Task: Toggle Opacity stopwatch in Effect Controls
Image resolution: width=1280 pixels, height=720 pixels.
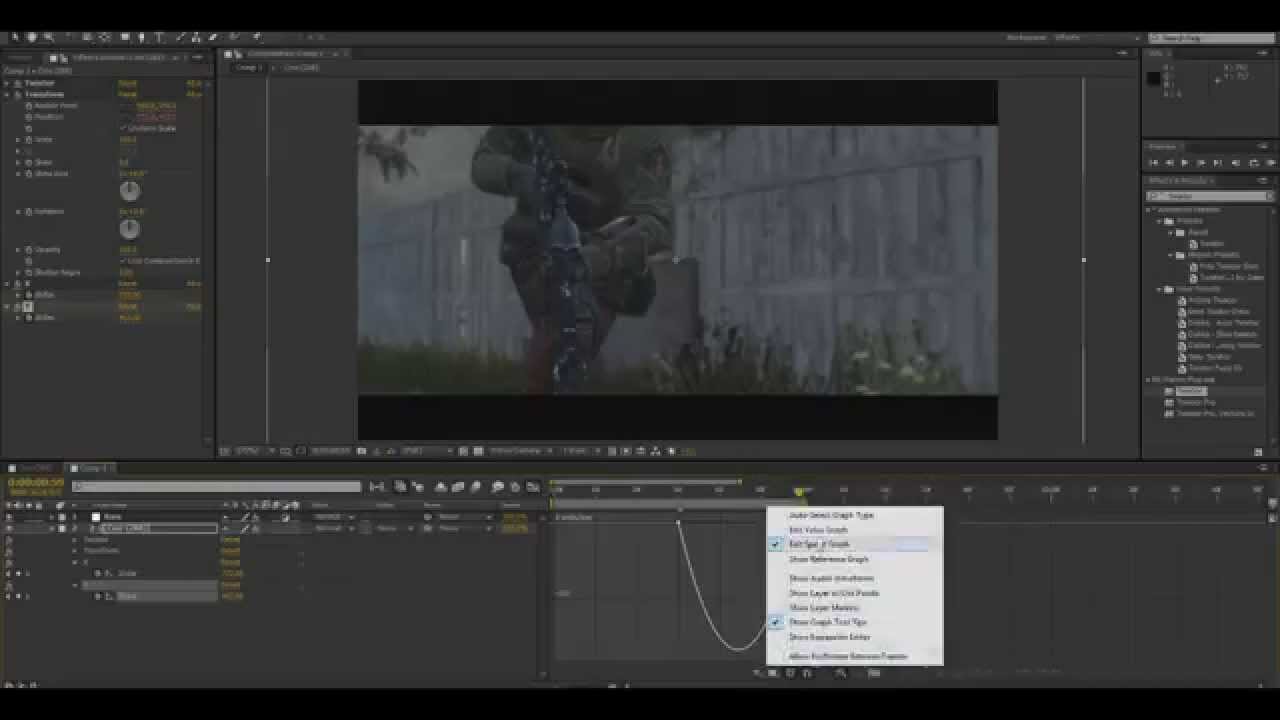Action: [x=29, y=250]
